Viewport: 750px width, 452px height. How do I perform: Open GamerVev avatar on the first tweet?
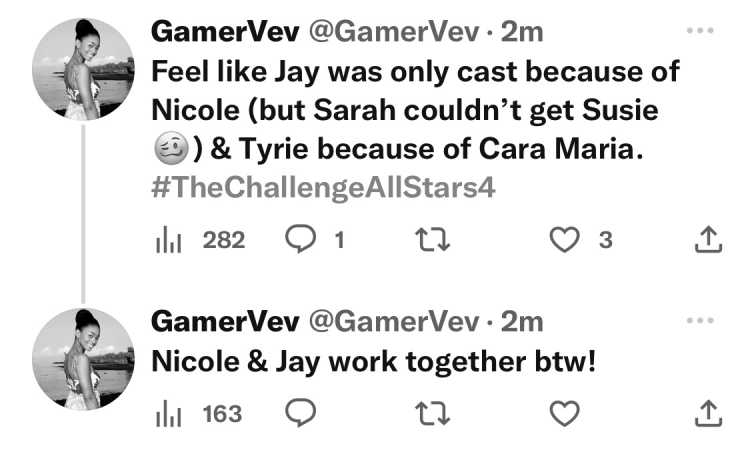(83, 69)
